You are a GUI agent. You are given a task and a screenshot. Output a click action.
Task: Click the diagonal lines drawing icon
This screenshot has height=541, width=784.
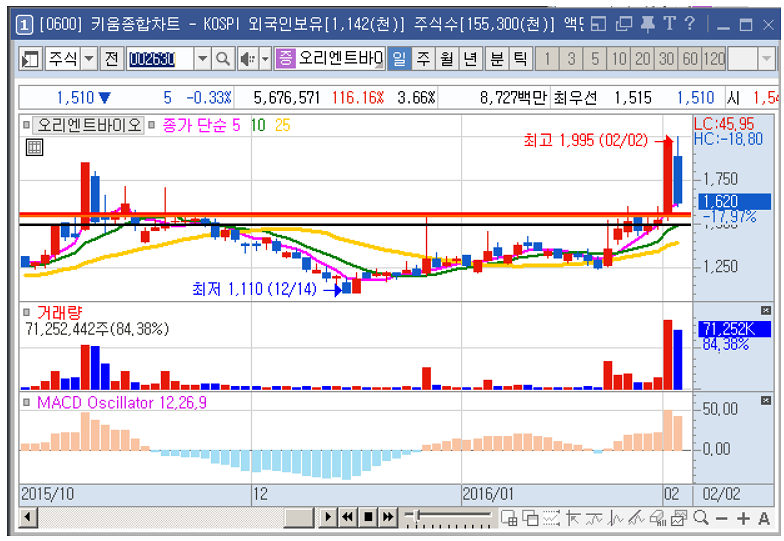[636, 518]
